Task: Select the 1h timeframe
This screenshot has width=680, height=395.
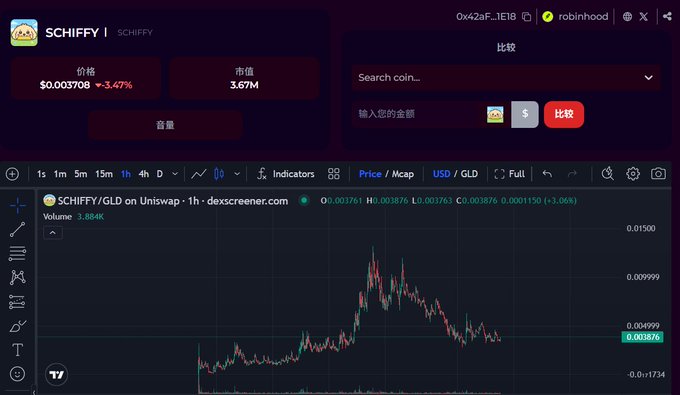Action: (126, 174)
